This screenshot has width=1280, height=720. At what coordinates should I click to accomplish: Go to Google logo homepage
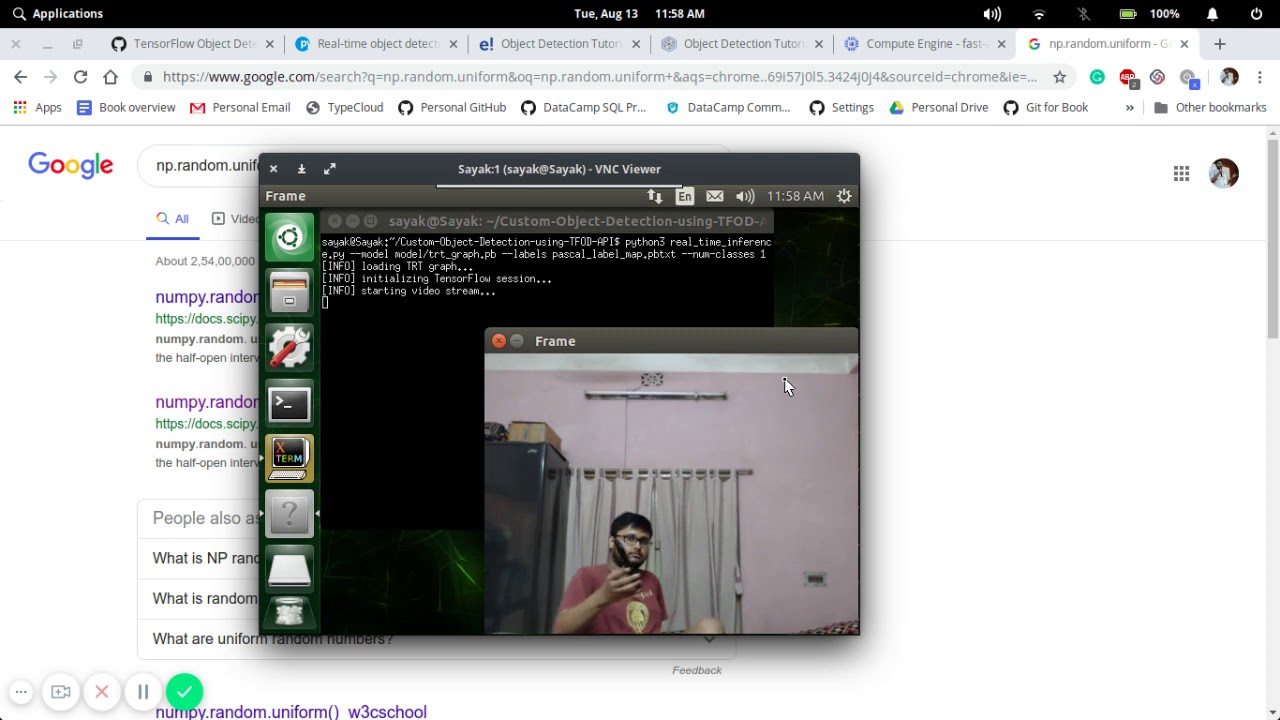point(71,165)
